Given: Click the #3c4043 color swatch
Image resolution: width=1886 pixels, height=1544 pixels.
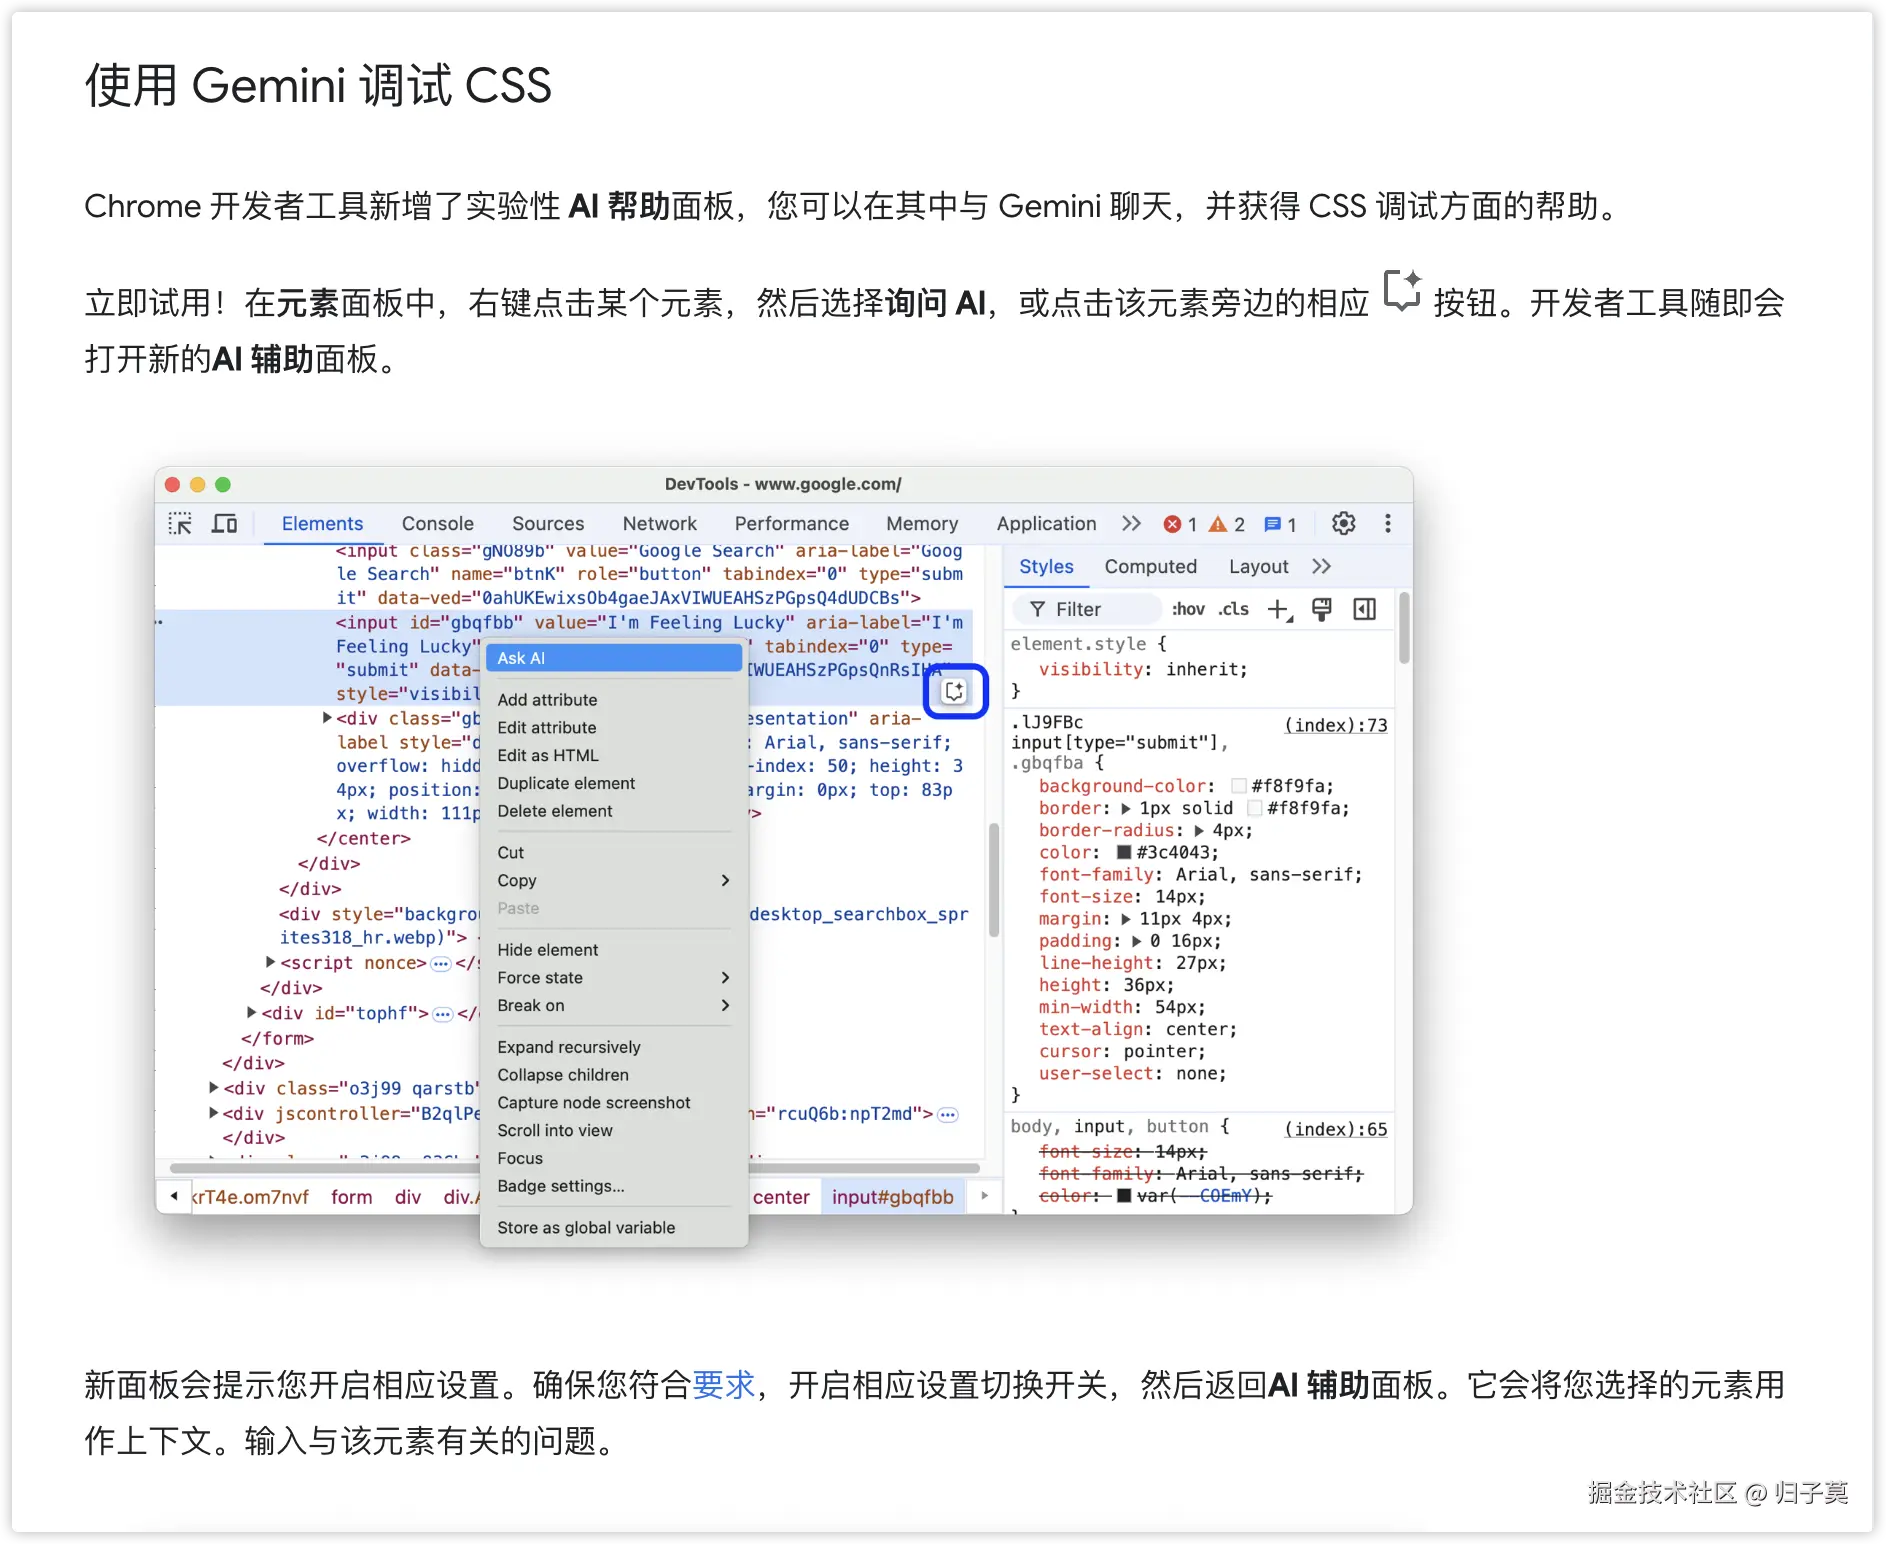Looking at the screenshot, I should click(1124, 852).
